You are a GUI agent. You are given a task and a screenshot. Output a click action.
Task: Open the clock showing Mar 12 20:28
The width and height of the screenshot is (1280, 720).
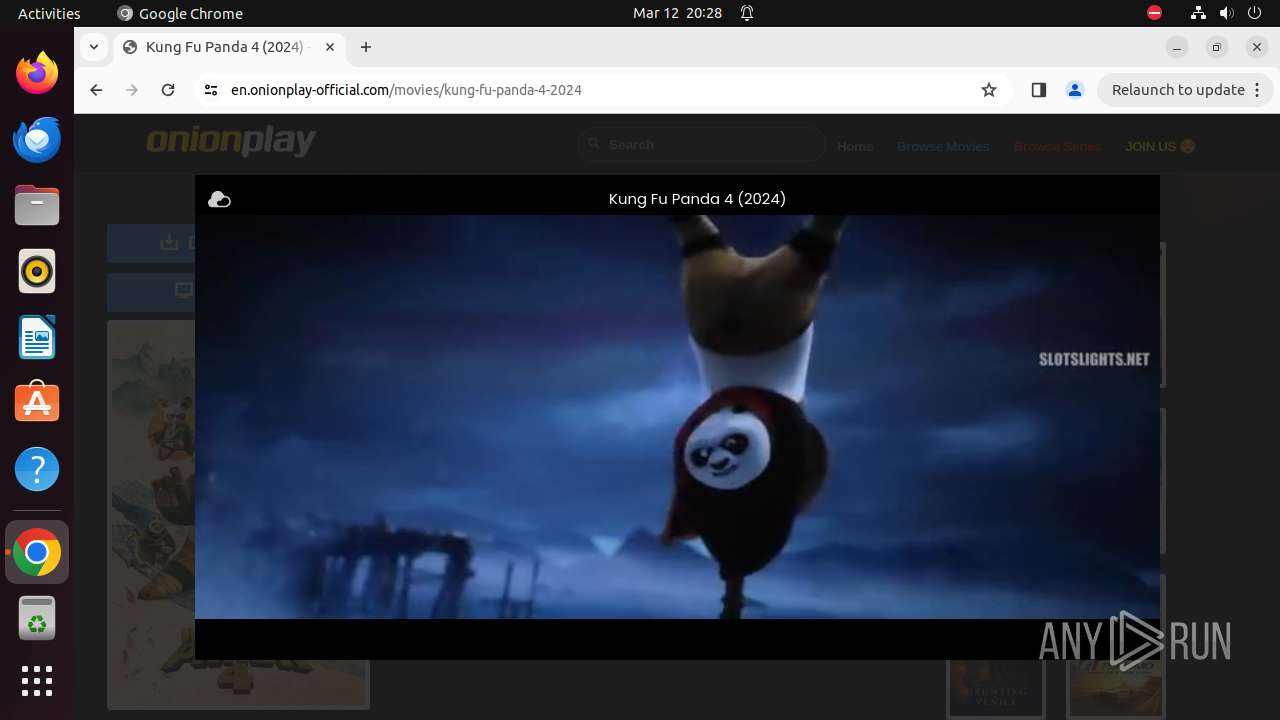(x=677, y=13)
